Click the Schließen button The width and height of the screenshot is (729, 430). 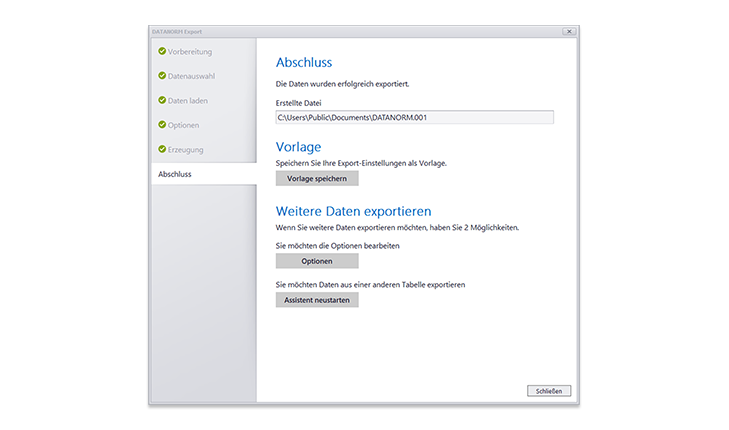[549, 391]
